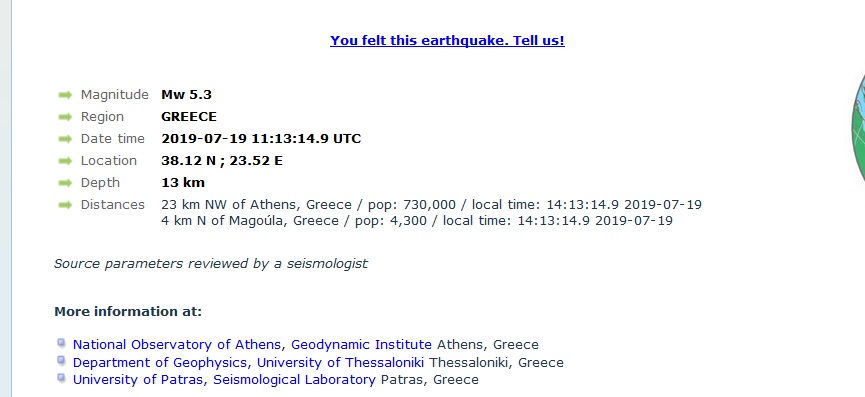Select the green arrow beside Distances

65,205
